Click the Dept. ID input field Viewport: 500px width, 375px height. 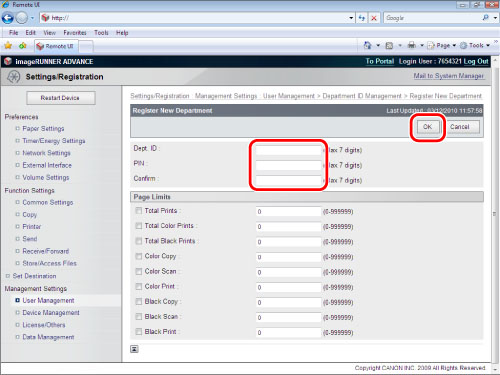pos(288,150)
